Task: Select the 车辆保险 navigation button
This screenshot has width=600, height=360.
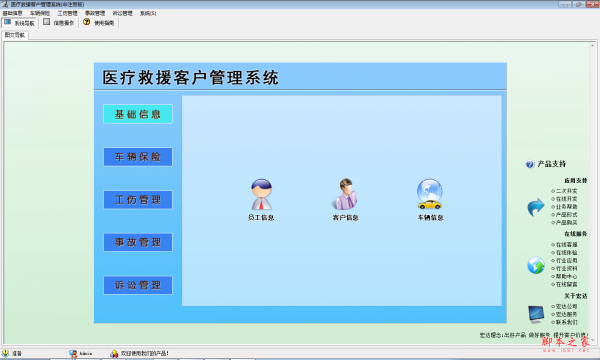Action: (138, 157)
